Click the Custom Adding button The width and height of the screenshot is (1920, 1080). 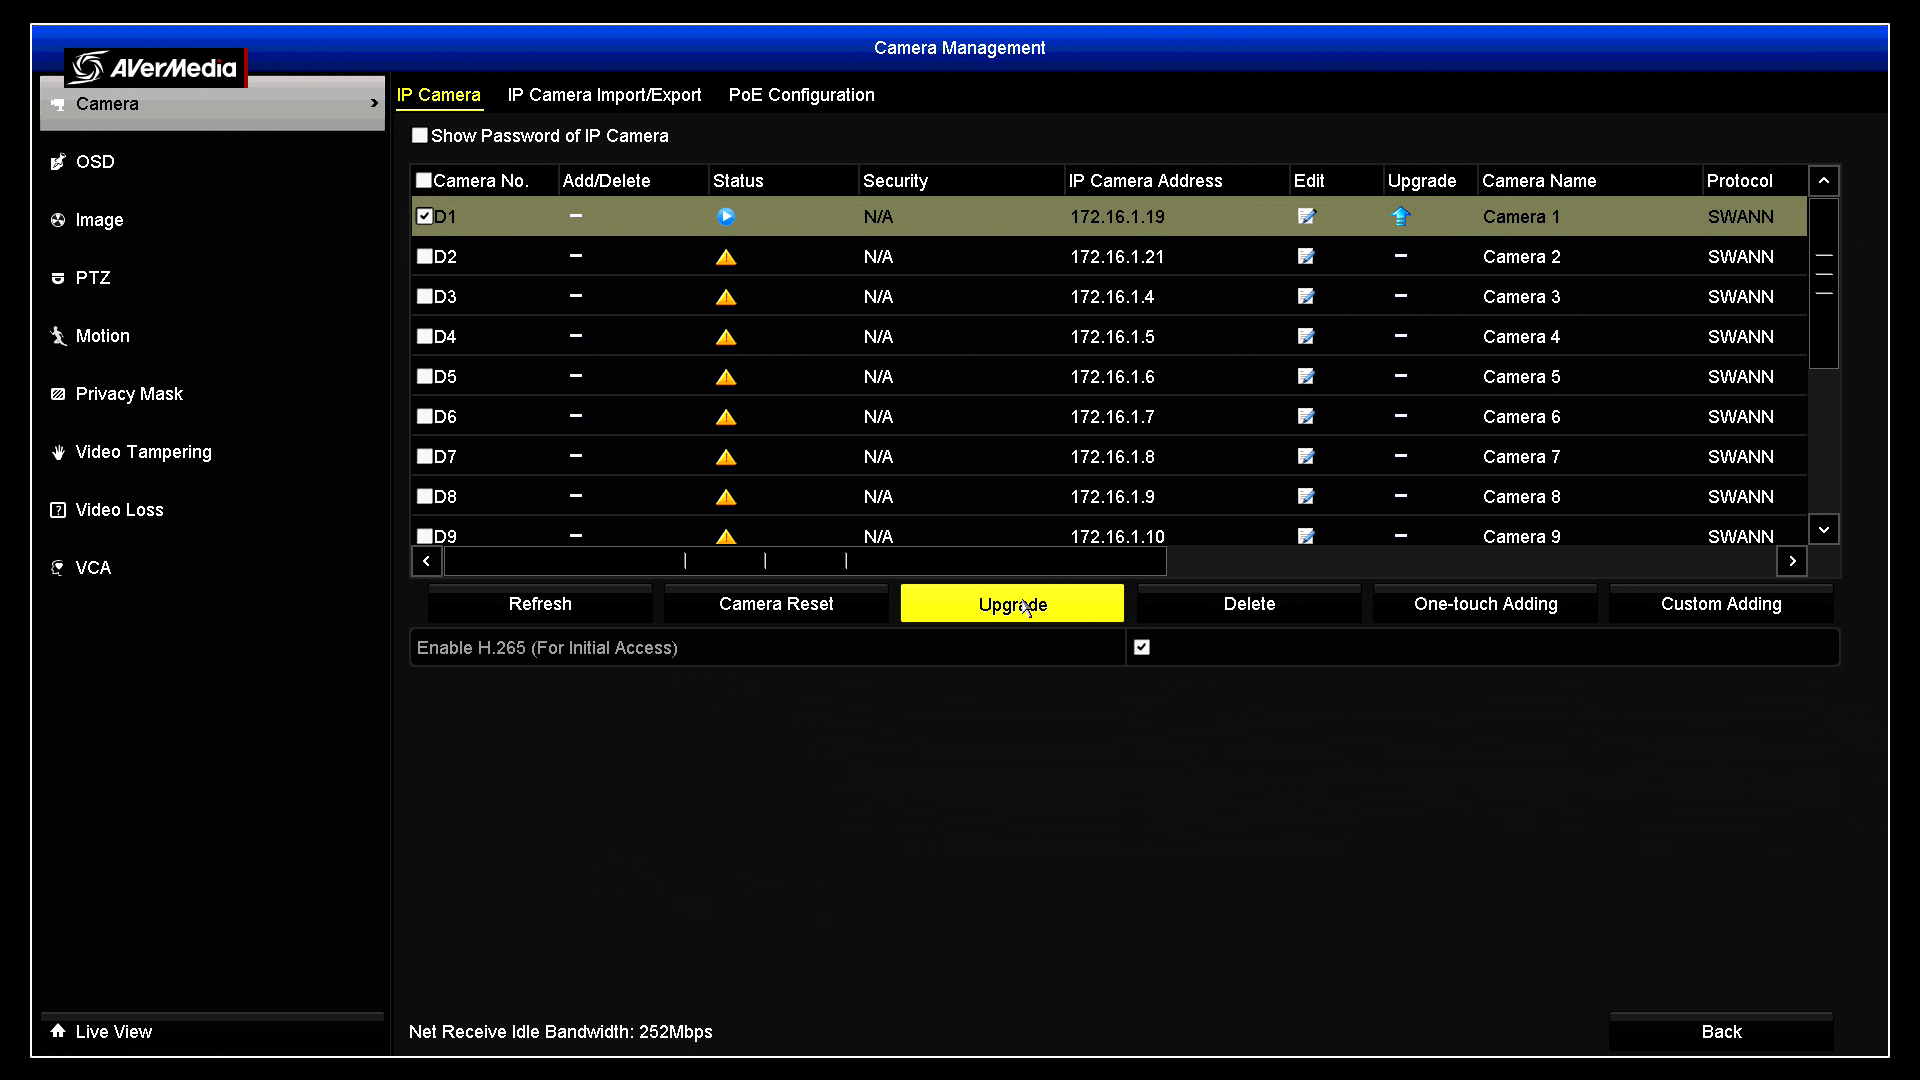pyautogui.click(x=1721, y=604)
